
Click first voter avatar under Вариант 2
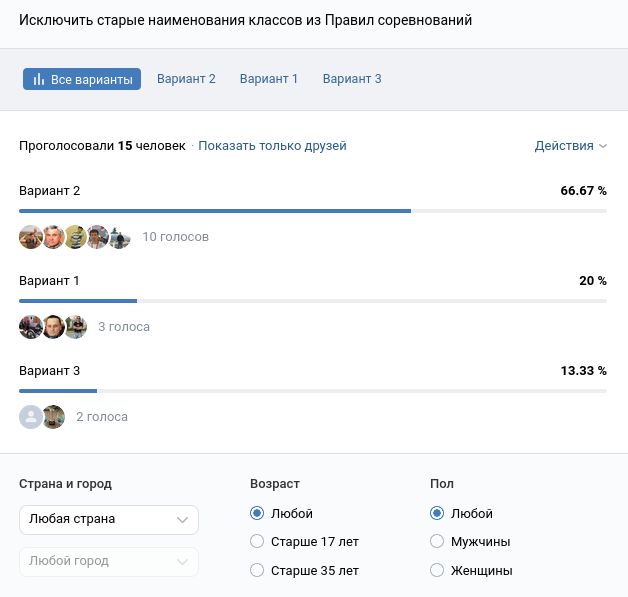click(31, 237)
